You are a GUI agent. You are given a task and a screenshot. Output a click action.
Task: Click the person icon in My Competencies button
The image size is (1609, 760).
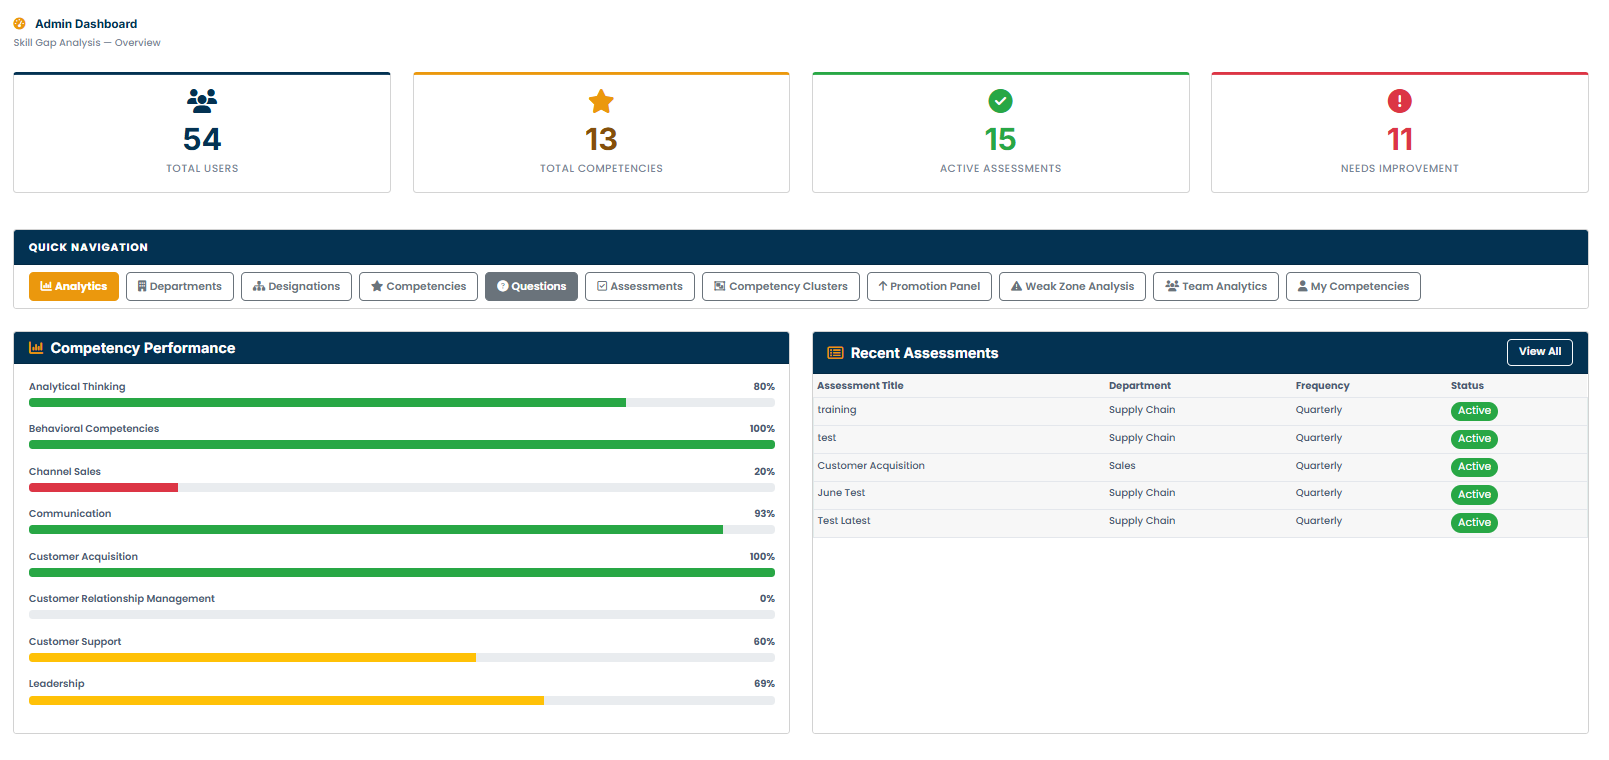pos(1303,286)
